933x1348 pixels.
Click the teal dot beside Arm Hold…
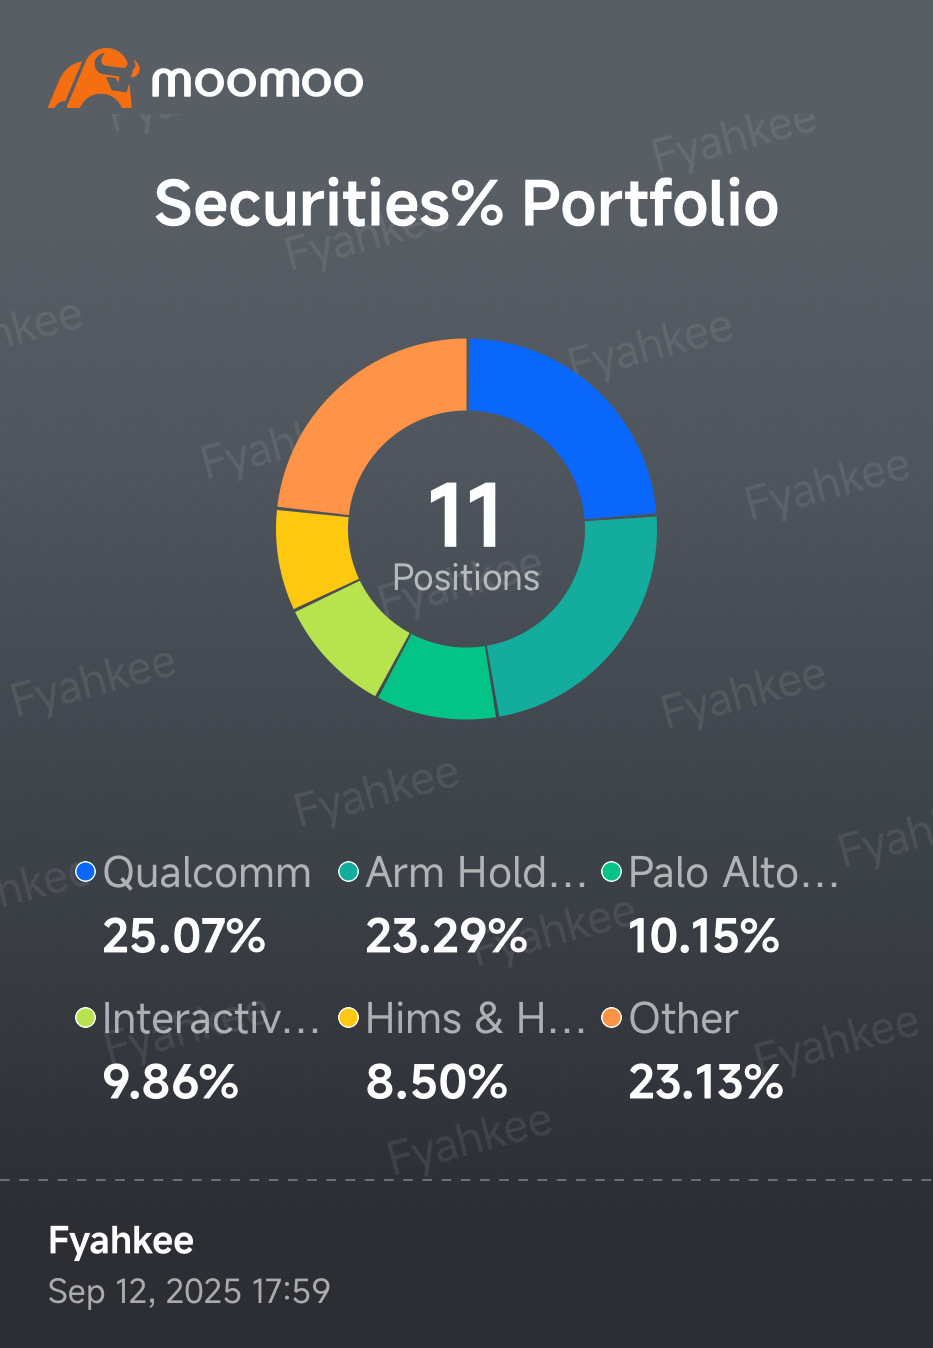click(349, 872)
